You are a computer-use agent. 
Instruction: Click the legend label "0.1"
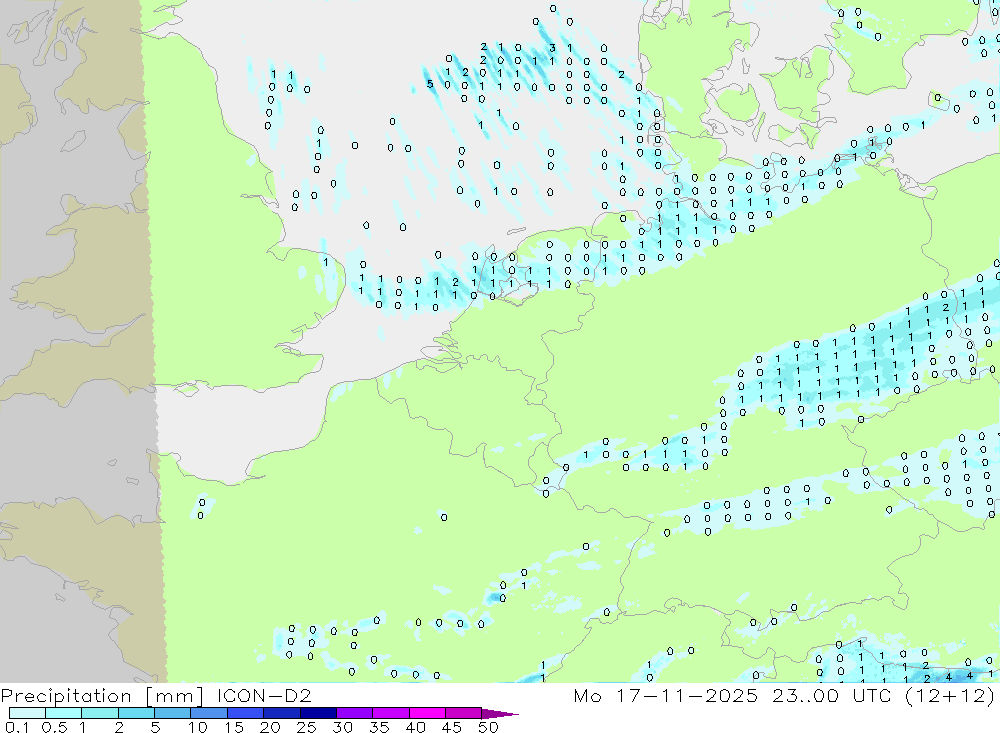point(18,727)
